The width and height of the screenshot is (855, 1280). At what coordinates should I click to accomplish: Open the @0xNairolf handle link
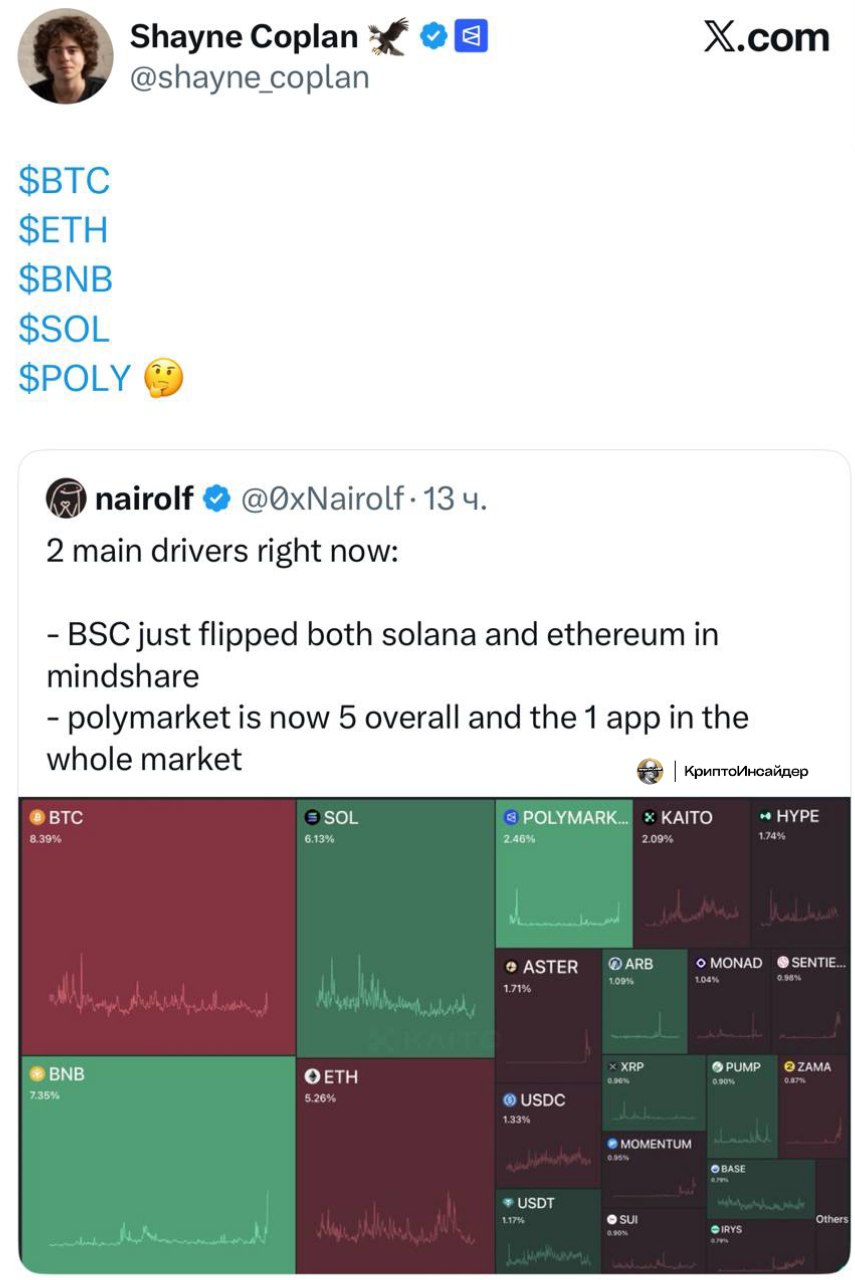click(322, 498)
